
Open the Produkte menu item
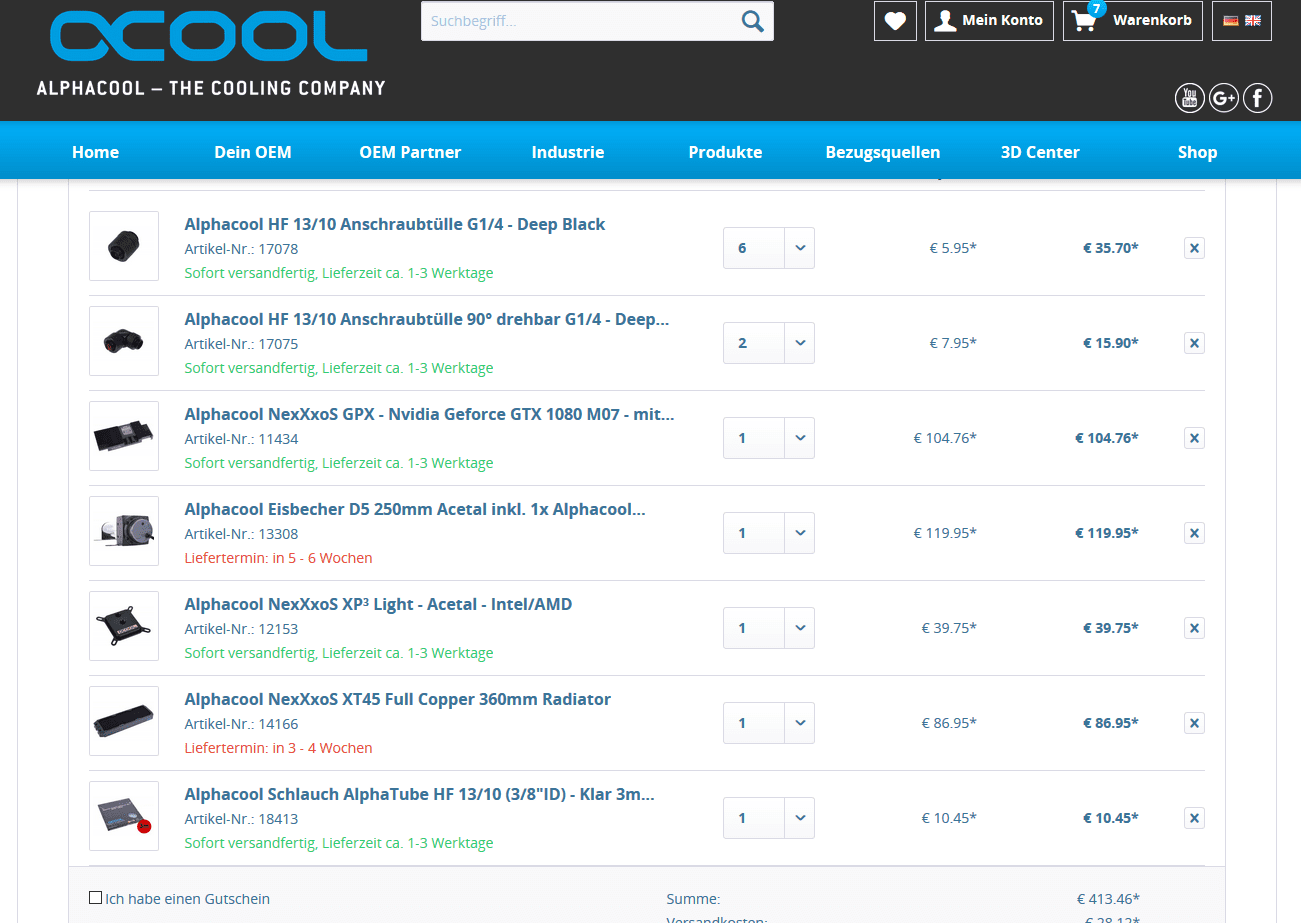pos(725,152)
